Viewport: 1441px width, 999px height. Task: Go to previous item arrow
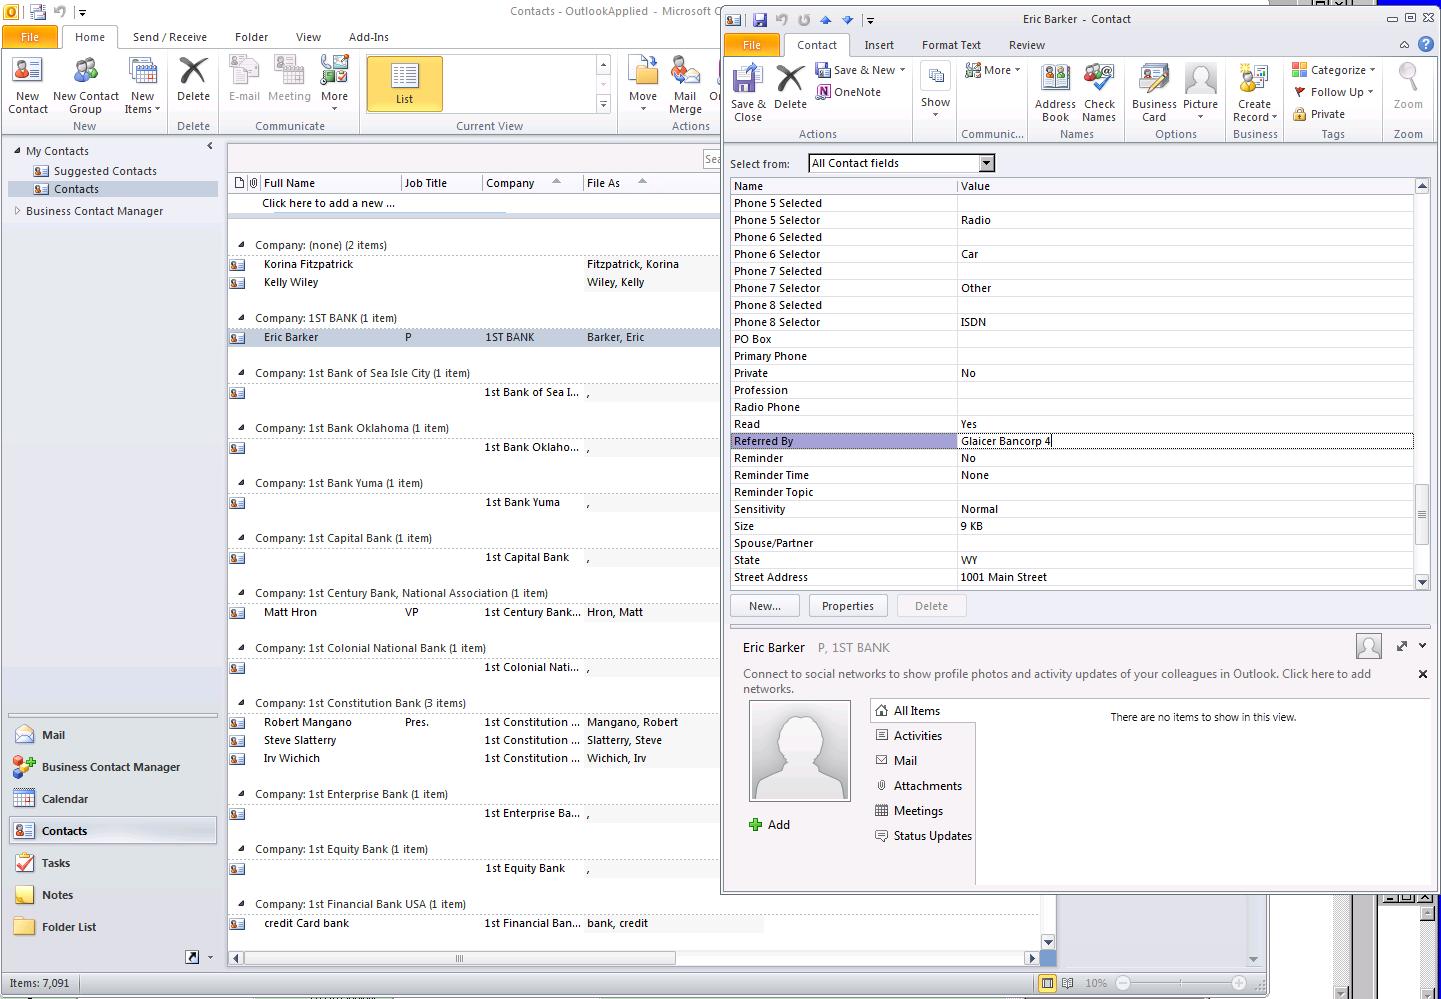pos(825,19)
